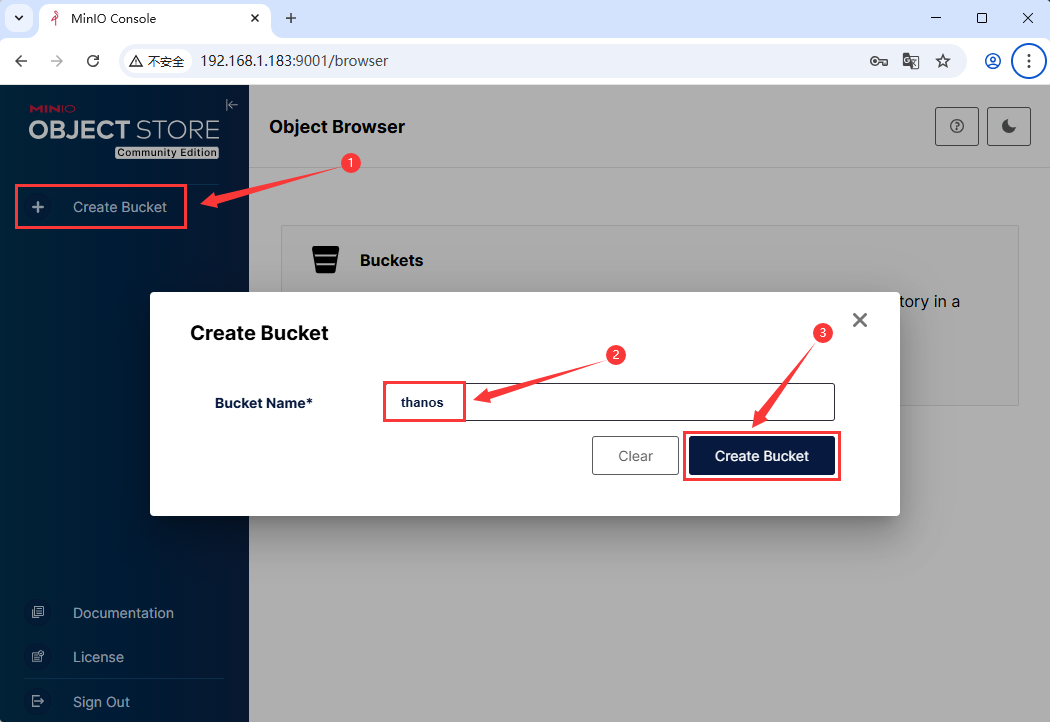Image resolution: width=1050 pixels, height=722 pixels.
Task: Open a new browser tab
Action: 291,18
